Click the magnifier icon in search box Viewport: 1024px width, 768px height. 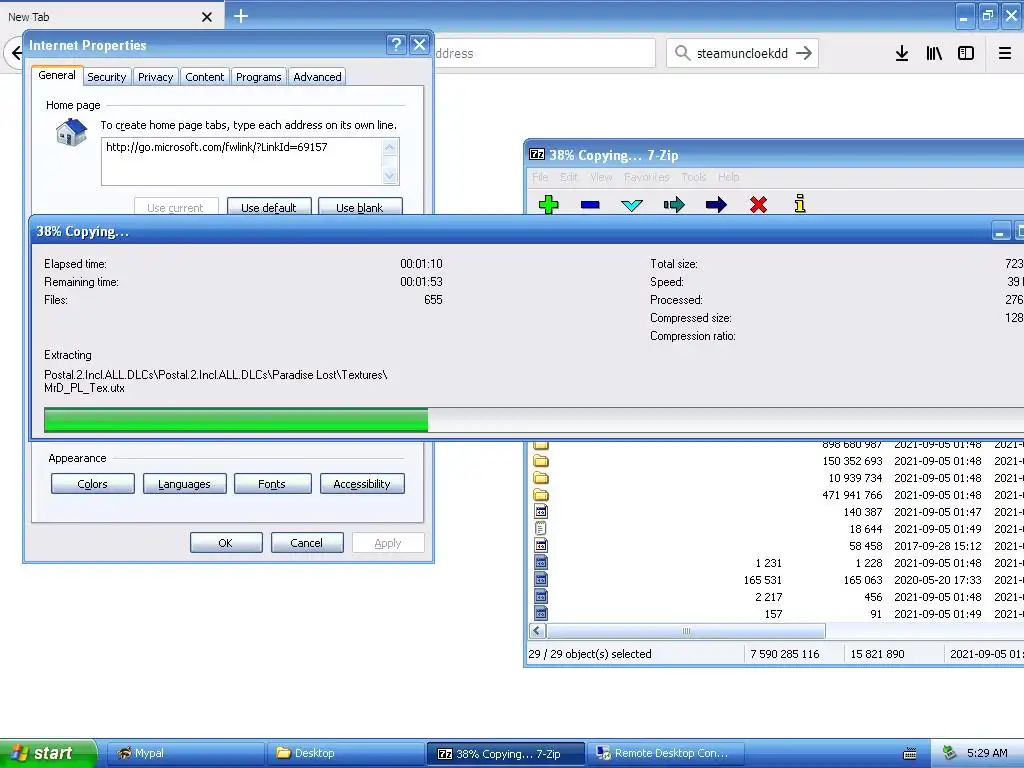682,53
